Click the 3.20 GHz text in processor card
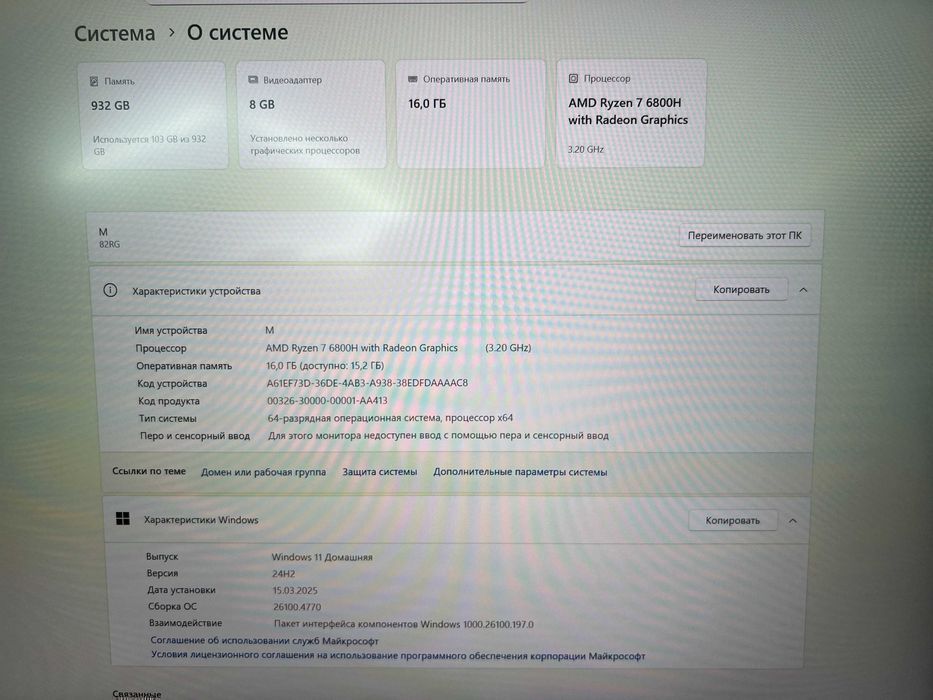933x700 pixels. click(586, 149)
